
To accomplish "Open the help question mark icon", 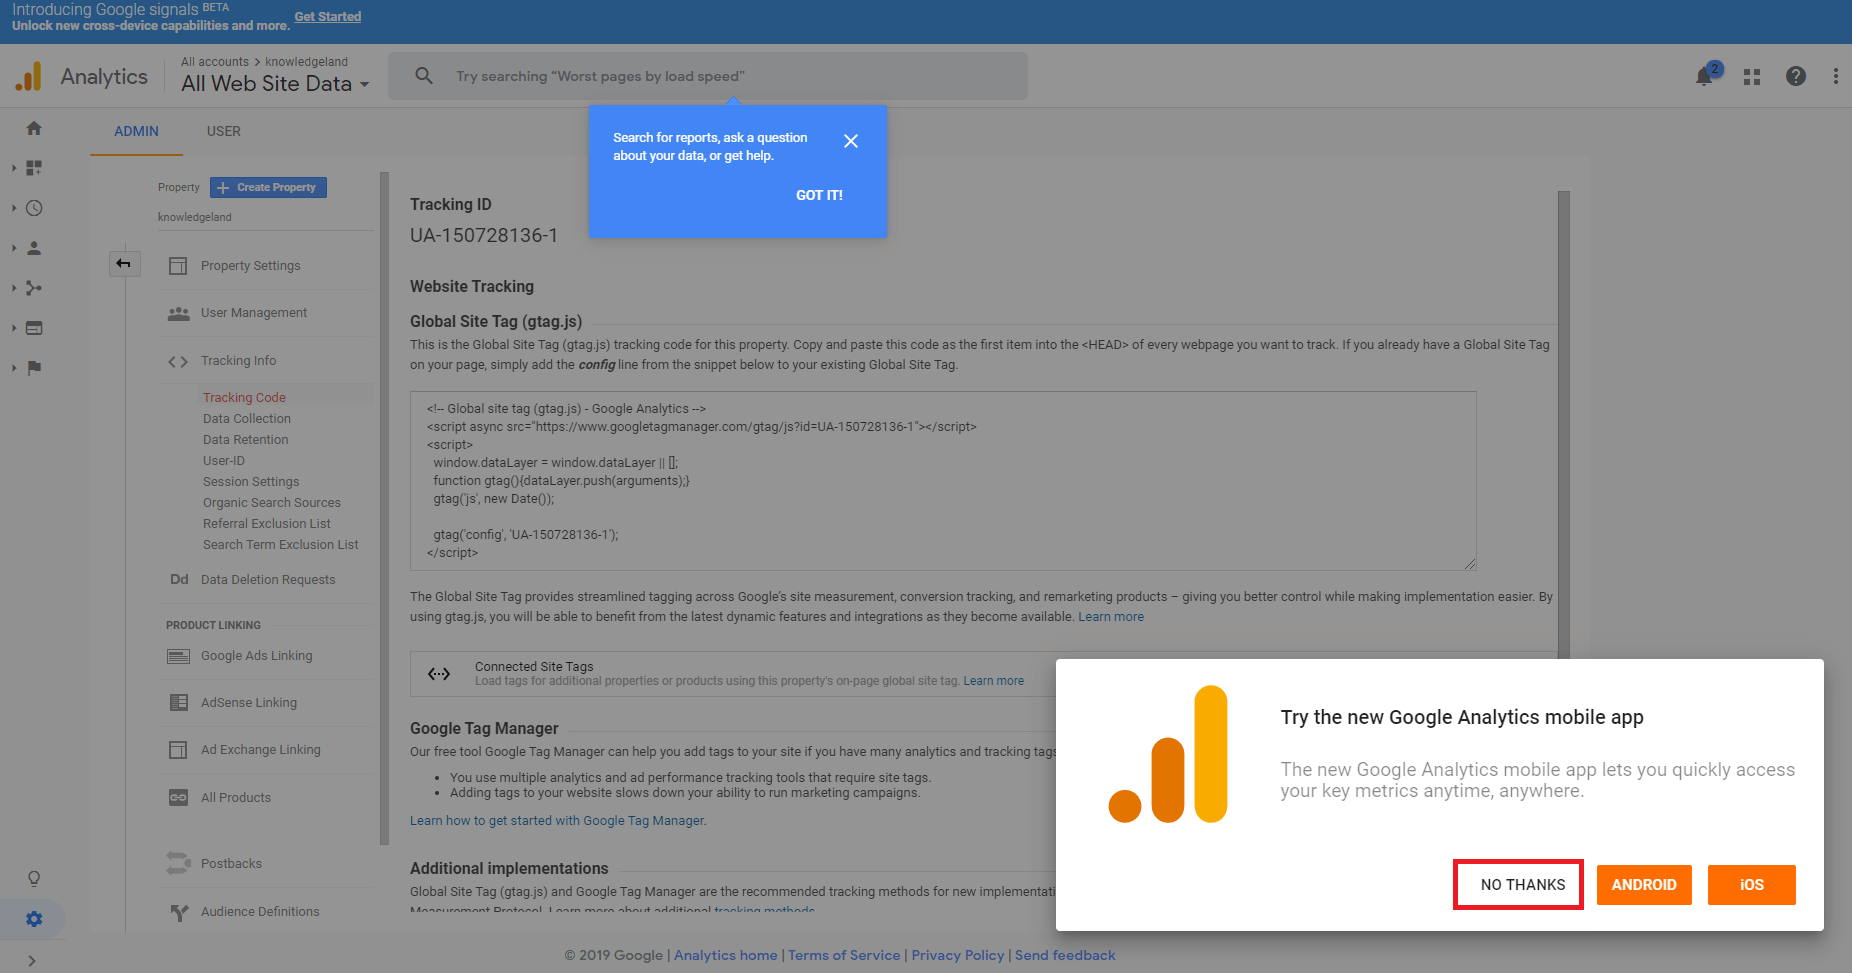I will 1796,76.
